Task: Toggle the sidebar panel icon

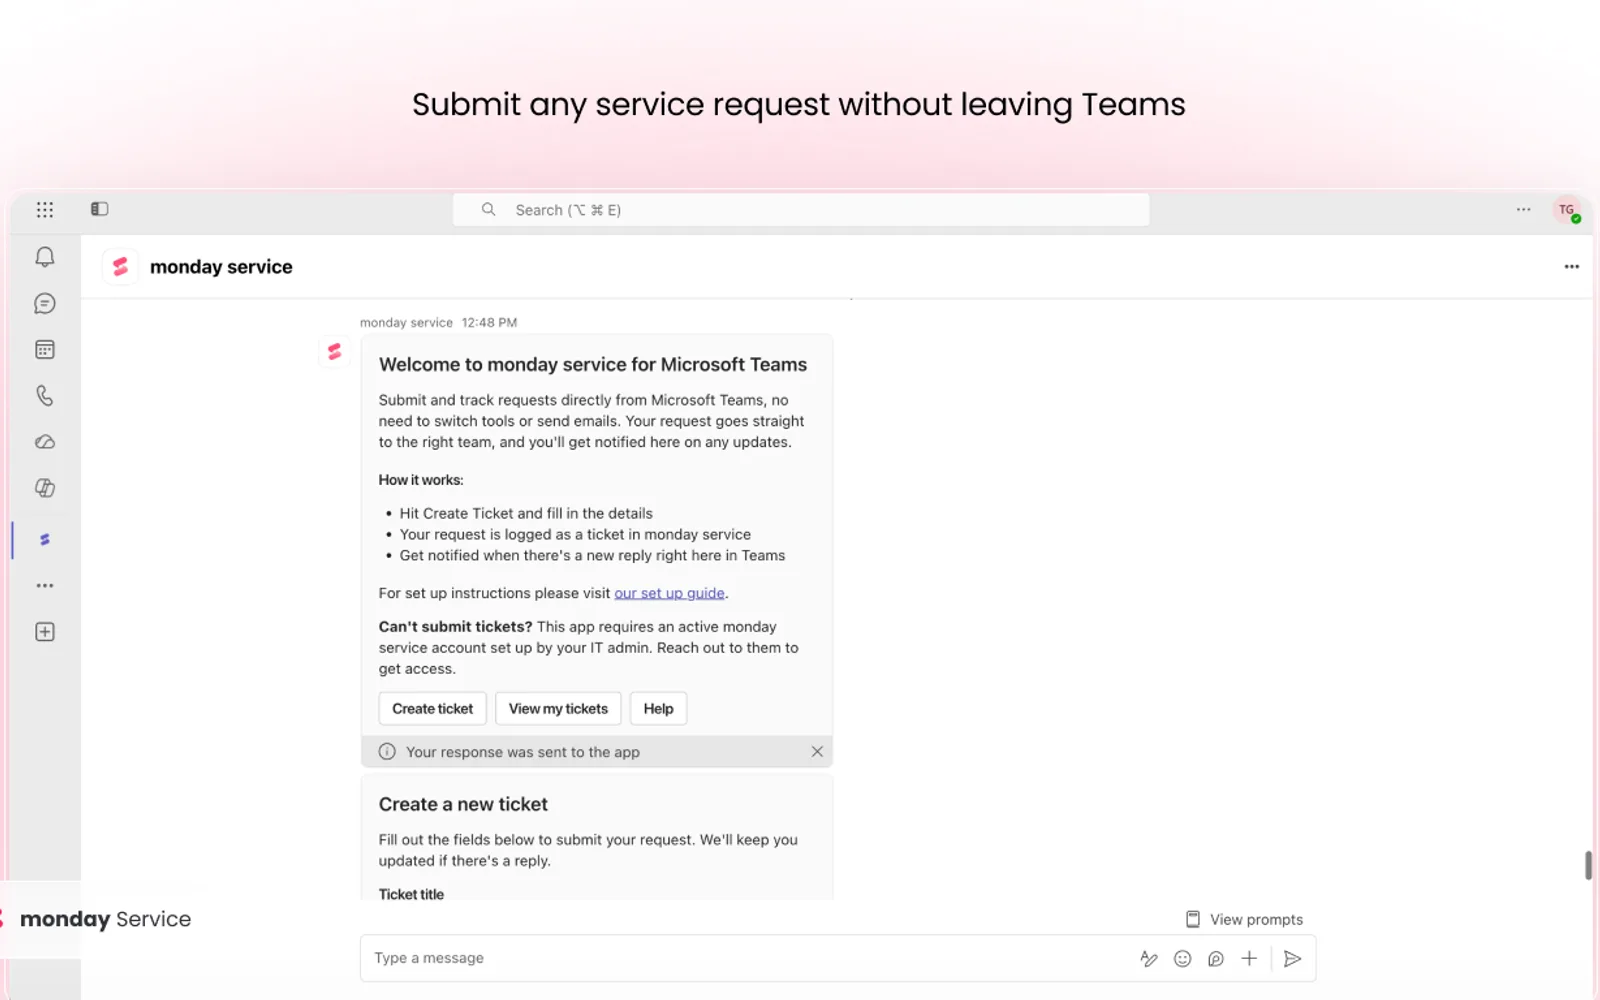Action: click(99, 209)
